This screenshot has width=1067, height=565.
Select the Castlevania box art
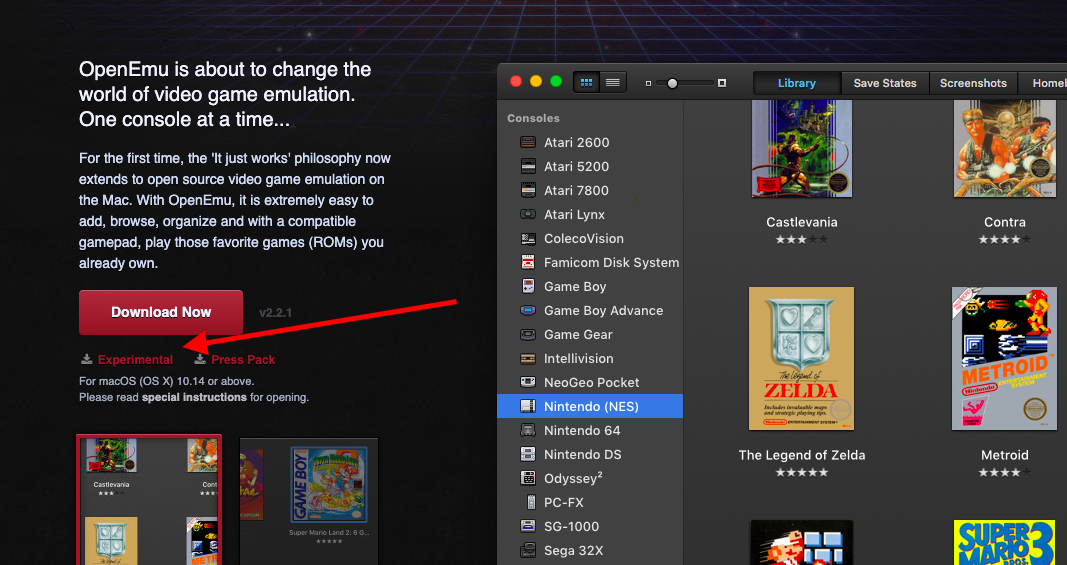coord(802,148)
